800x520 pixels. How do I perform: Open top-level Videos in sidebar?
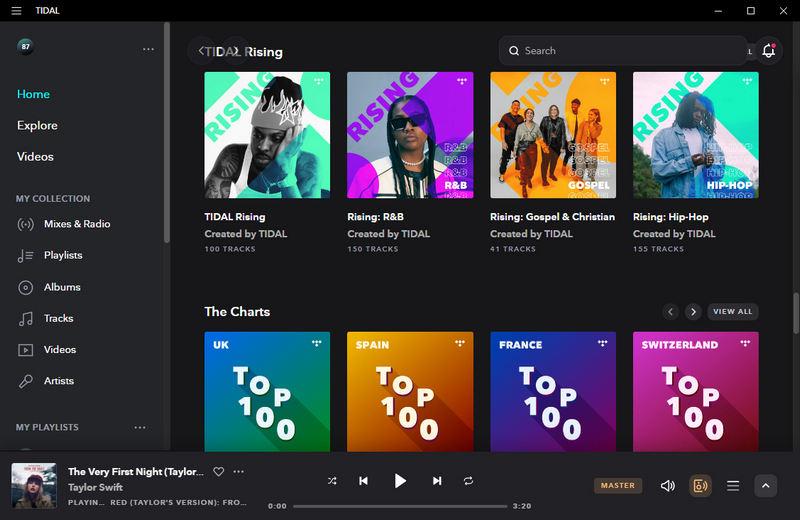[35, 157]
